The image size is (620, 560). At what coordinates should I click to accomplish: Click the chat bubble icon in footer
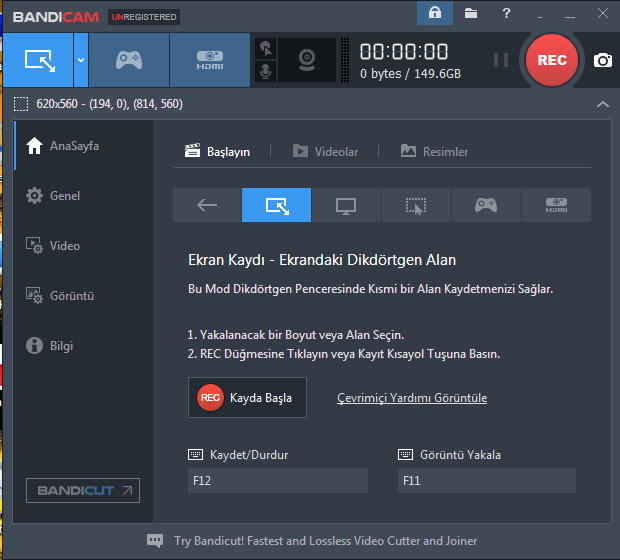point(155,540)
